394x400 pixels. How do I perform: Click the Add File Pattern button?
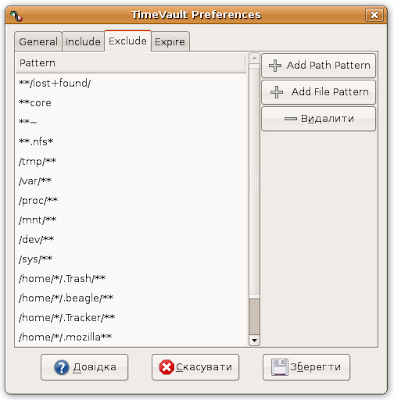click(319, 92)
